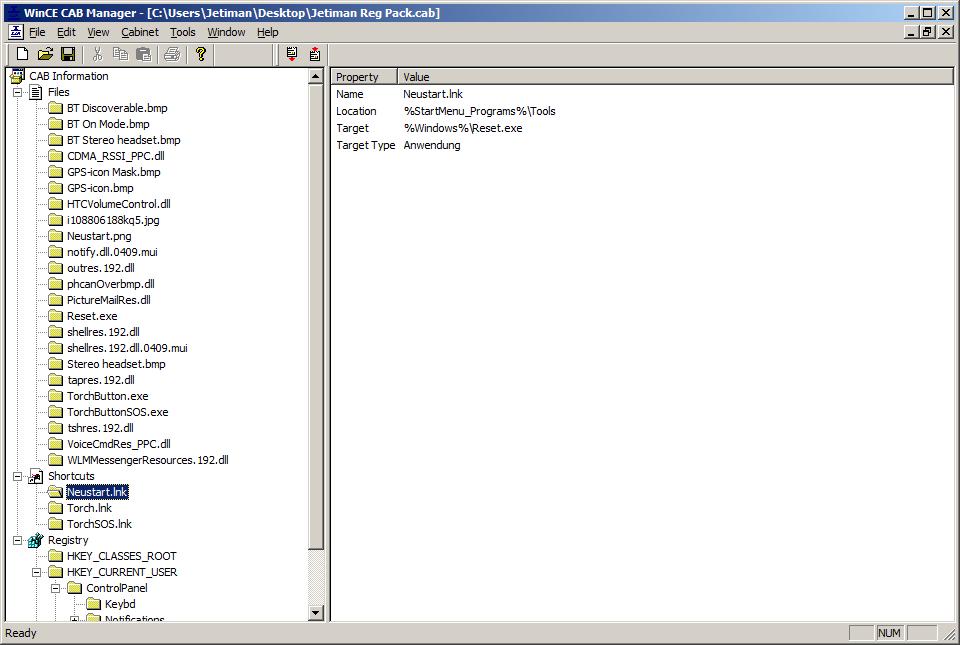Open the Cabinet menu
The image size is (960, 645).
tap(140, 32)
